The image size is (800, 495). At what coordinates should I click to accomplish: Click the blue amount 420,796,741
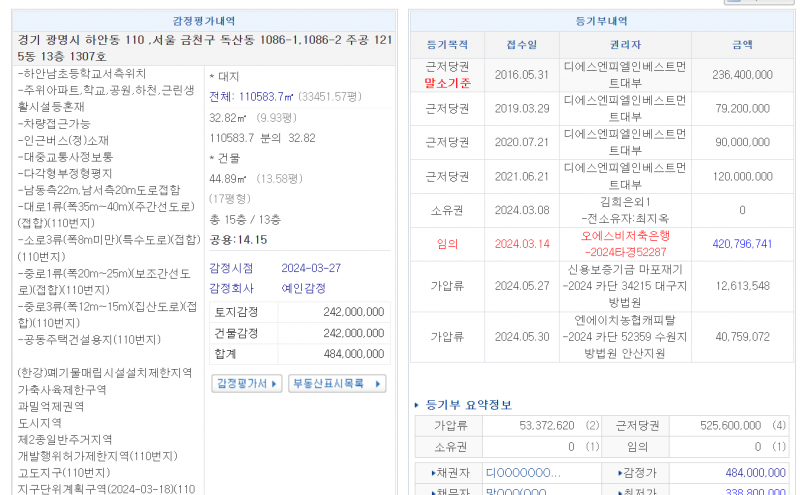click(x=742, y=243)
